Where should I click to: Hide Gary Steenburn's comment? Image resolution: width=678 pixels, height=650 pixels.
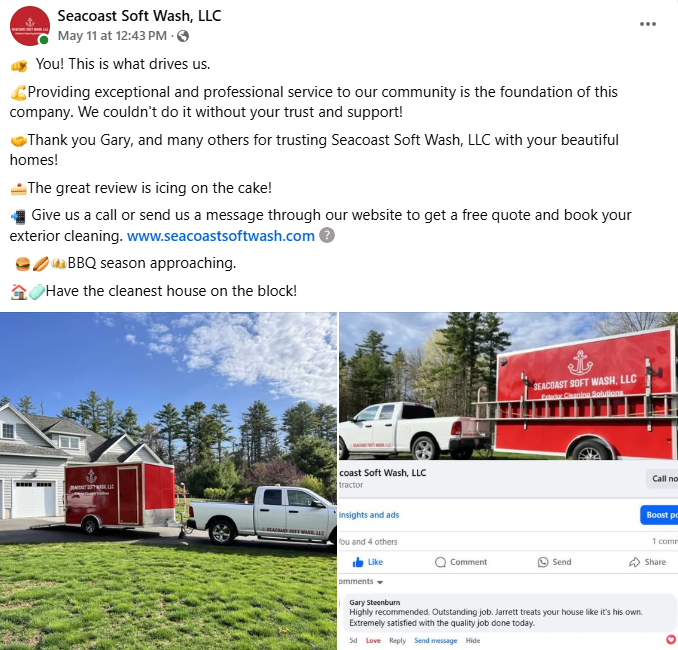473,640
